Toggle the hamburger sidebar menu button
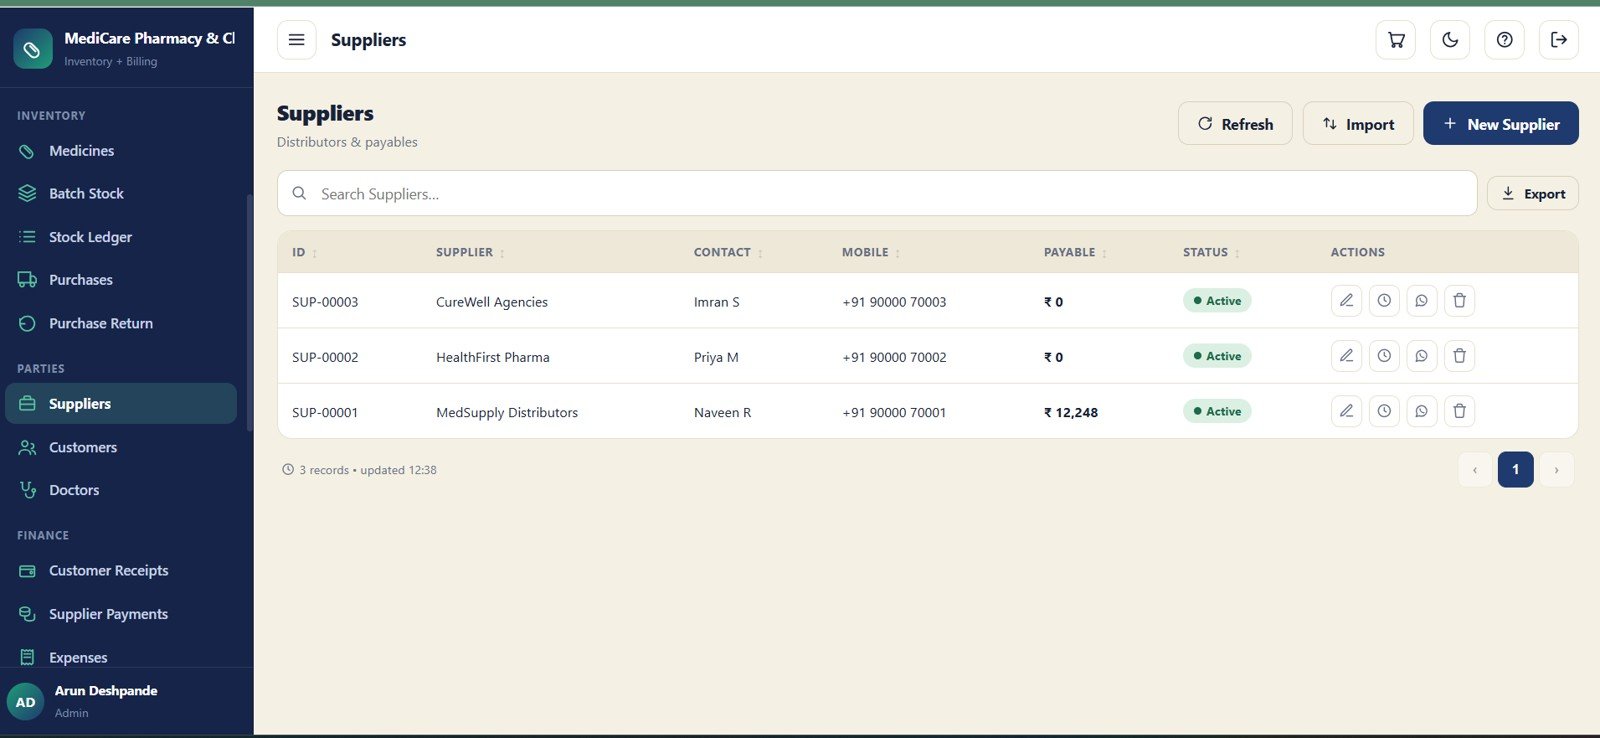 click(296, 40)
